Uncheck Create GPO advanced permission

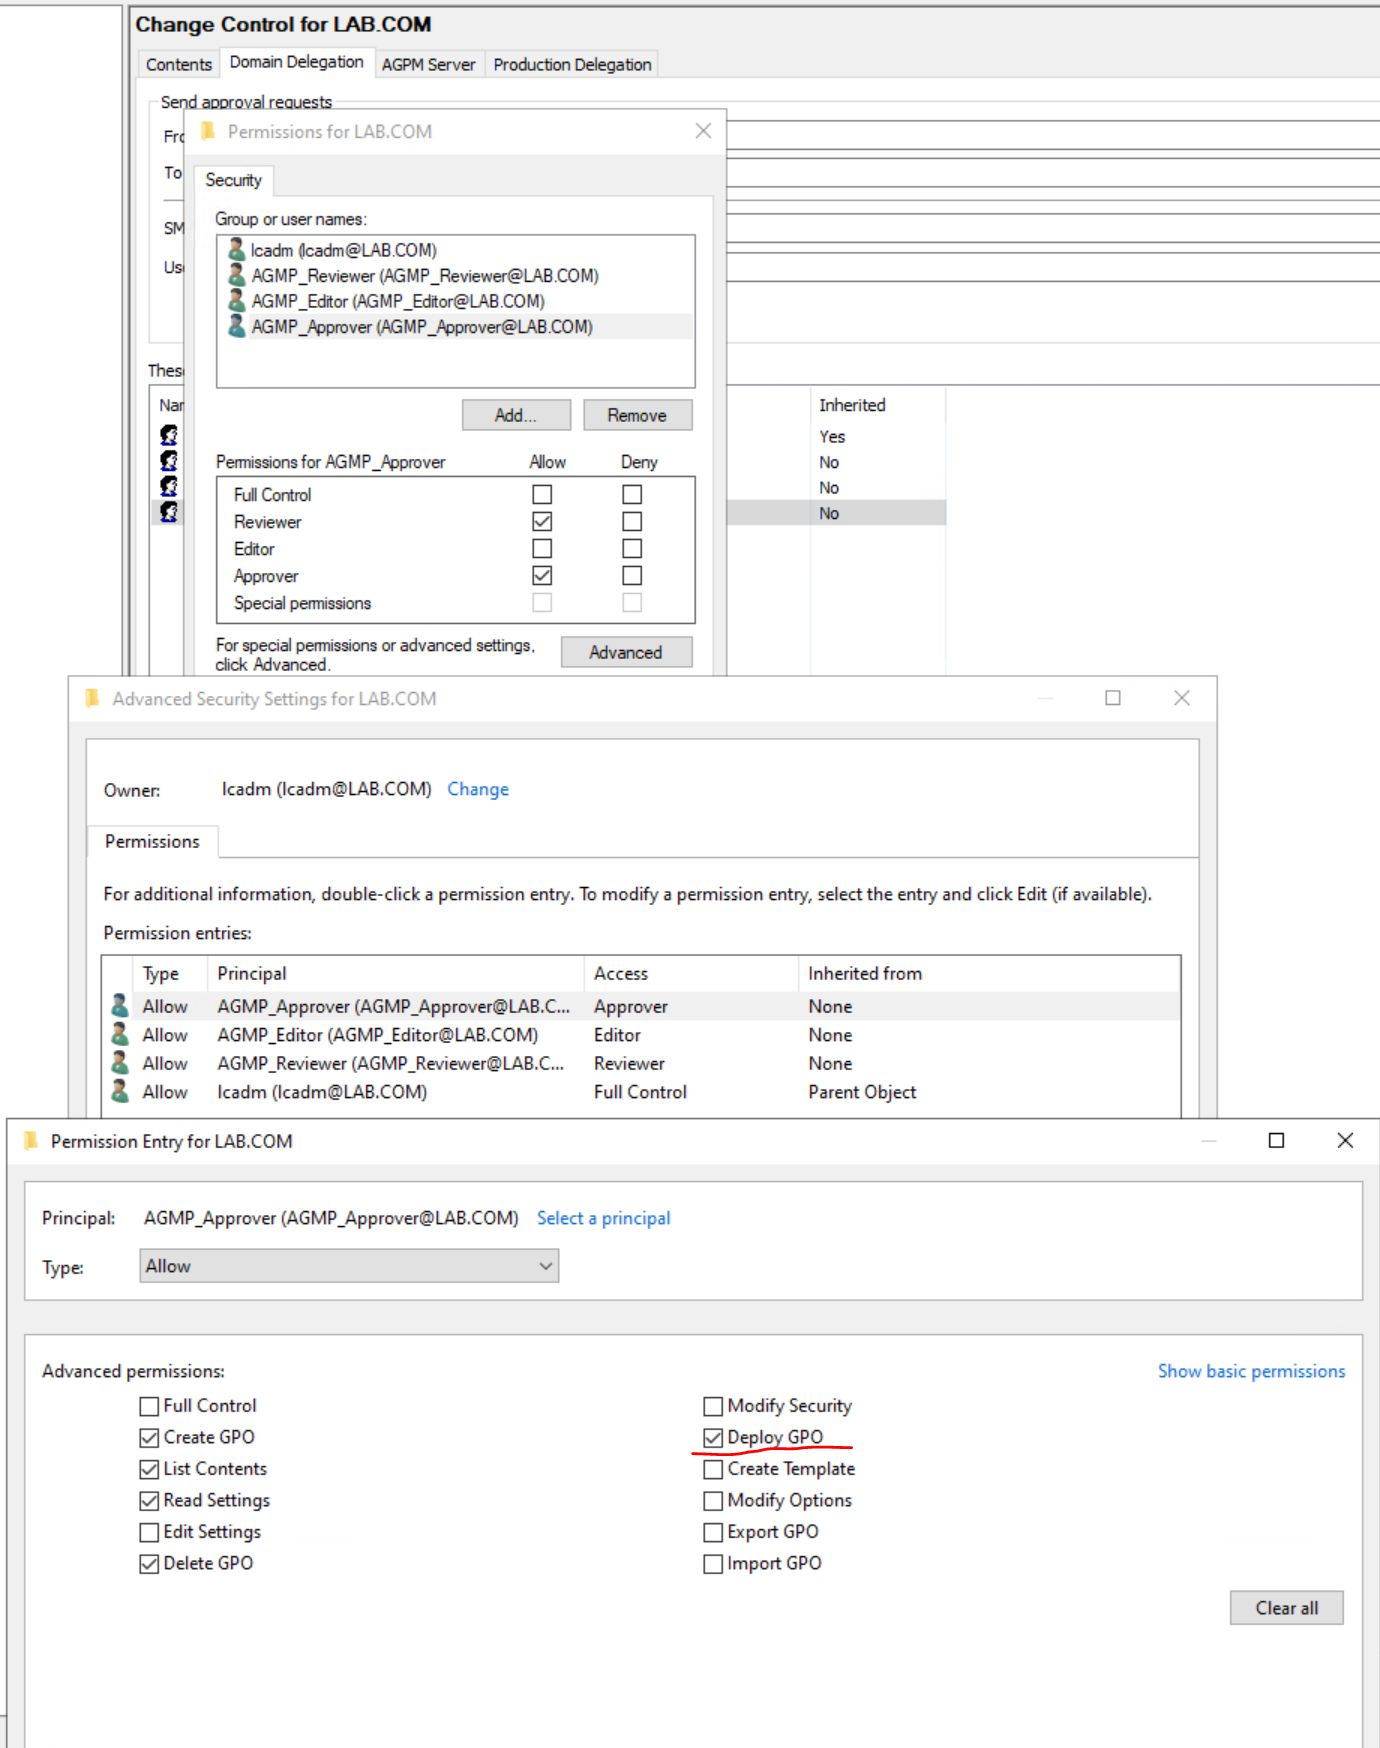coord(149,1437)
